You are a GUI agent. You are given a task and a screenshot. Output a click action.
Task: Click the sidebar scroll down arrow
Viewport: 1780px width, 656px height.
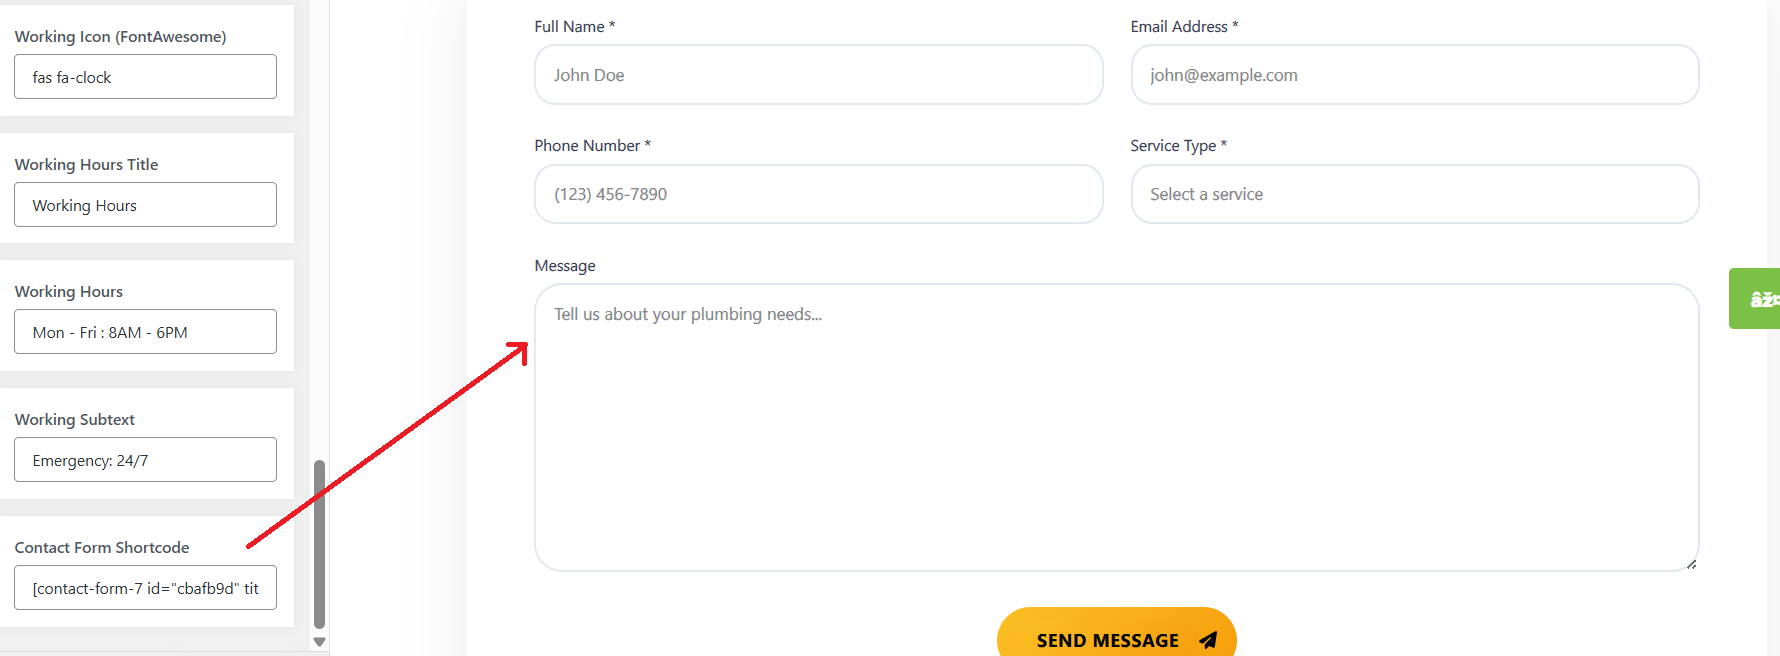[x=320, y=642]
